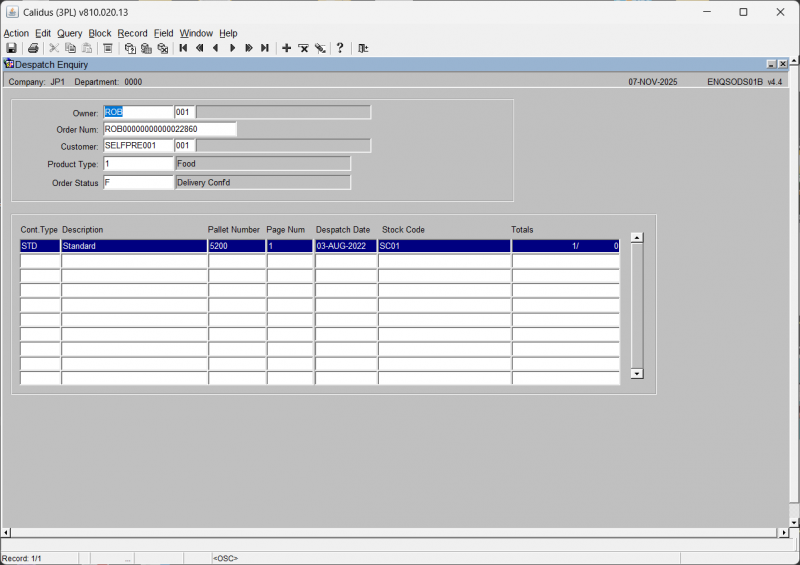Click the Customer field with SELFPRE001
800x565 pixels.
138,146
